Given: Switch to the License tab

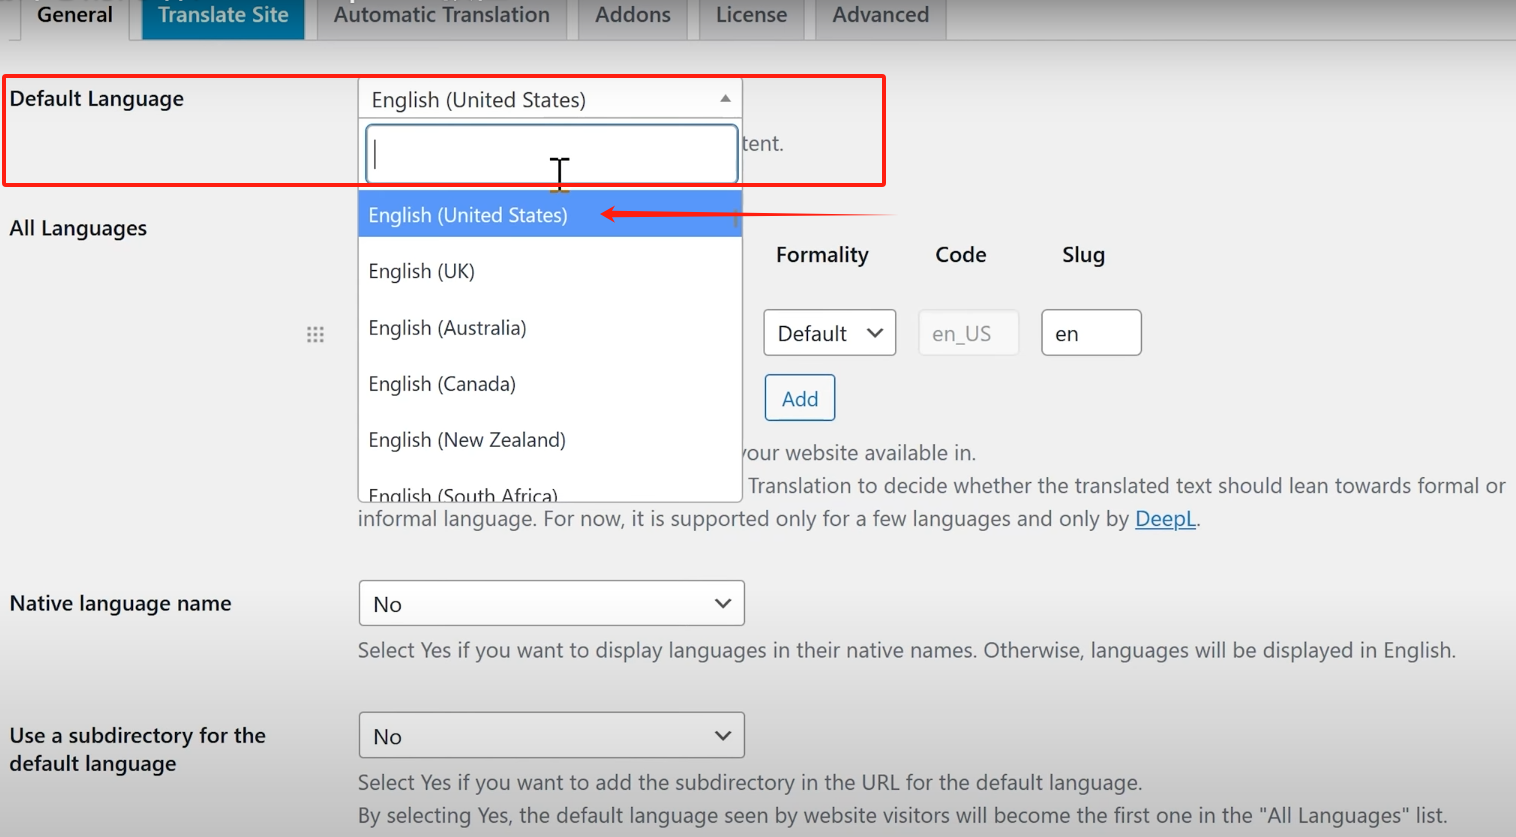Looking at the screenshot, I should click(751, 16).
